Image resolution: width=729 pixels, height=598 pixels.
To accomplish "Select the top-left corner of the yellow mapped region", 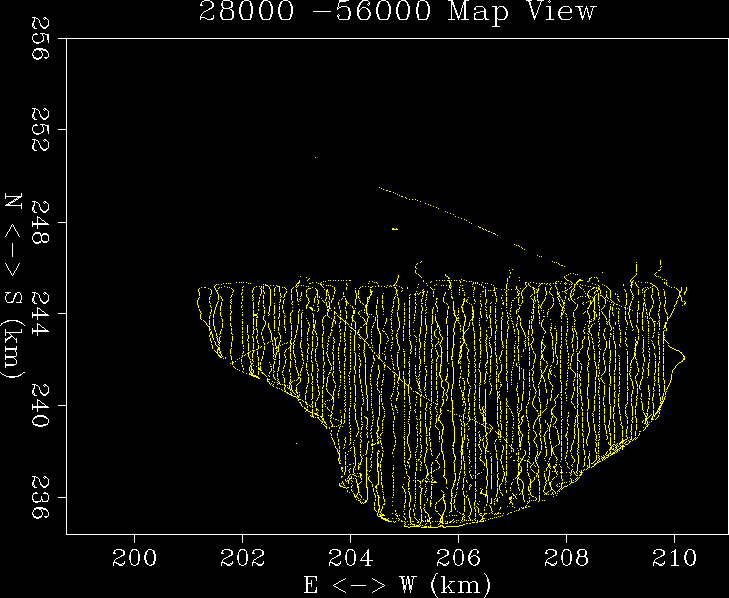I will click(x=201, y=288).
